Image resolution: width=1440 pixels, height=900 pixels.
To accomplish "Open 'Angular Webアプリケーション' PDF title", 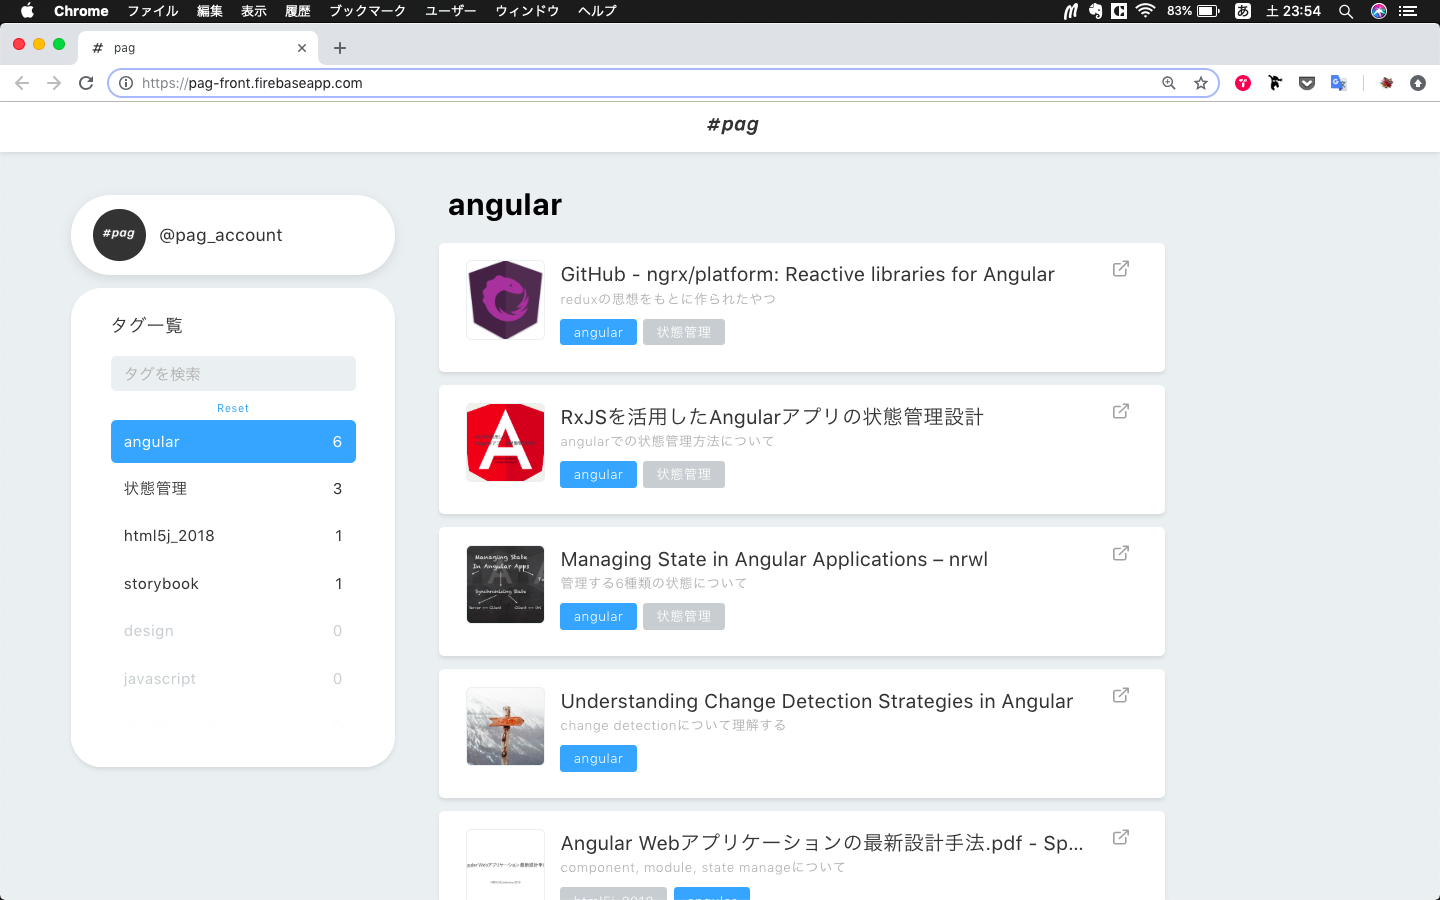I will coord(822,843).
